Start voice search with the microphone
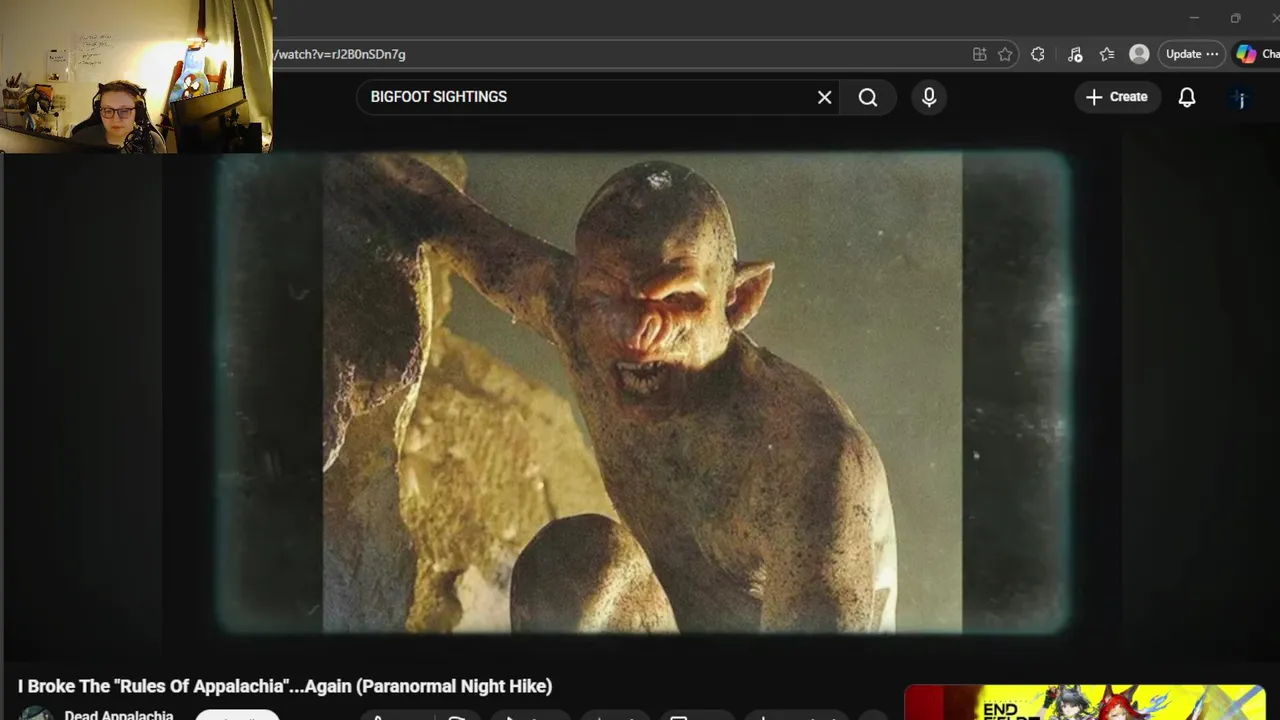 (x=929, y=97)
